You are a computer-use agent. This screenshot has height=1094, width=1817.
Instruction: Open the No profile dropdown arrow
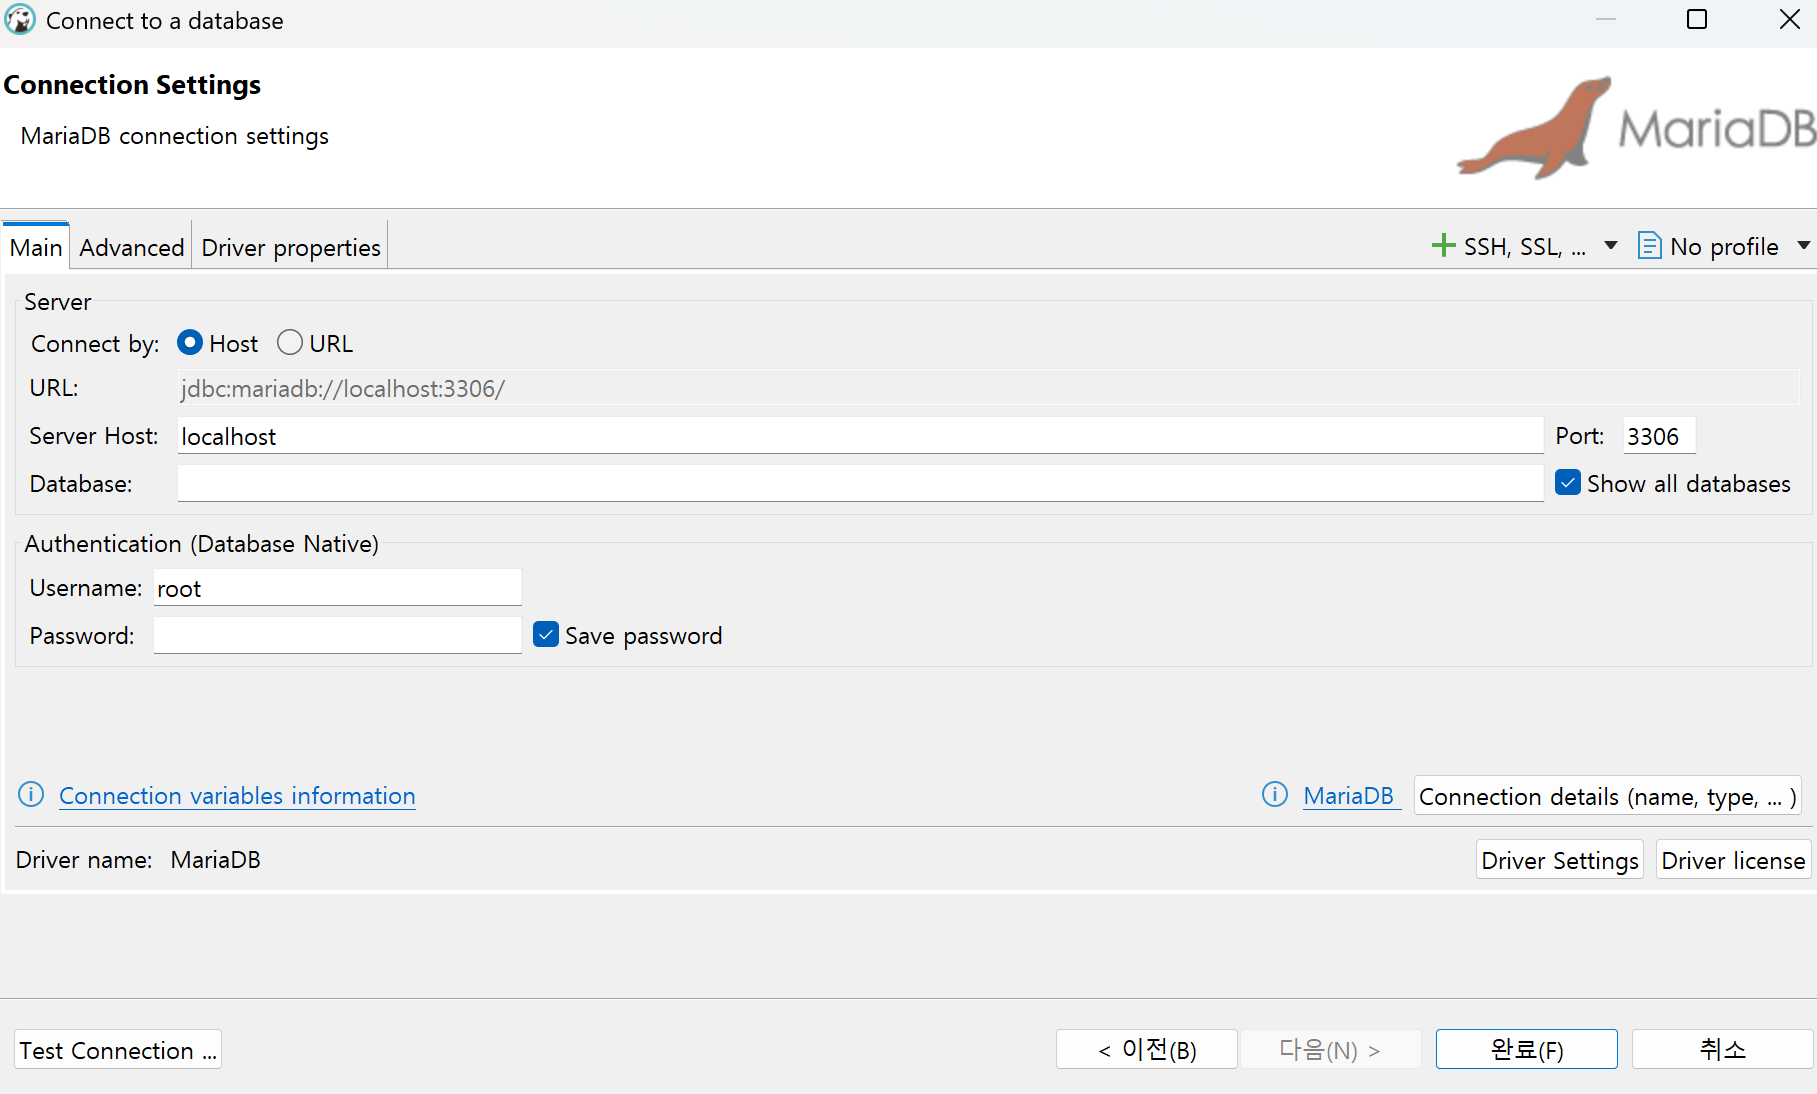pos(1804,246)
